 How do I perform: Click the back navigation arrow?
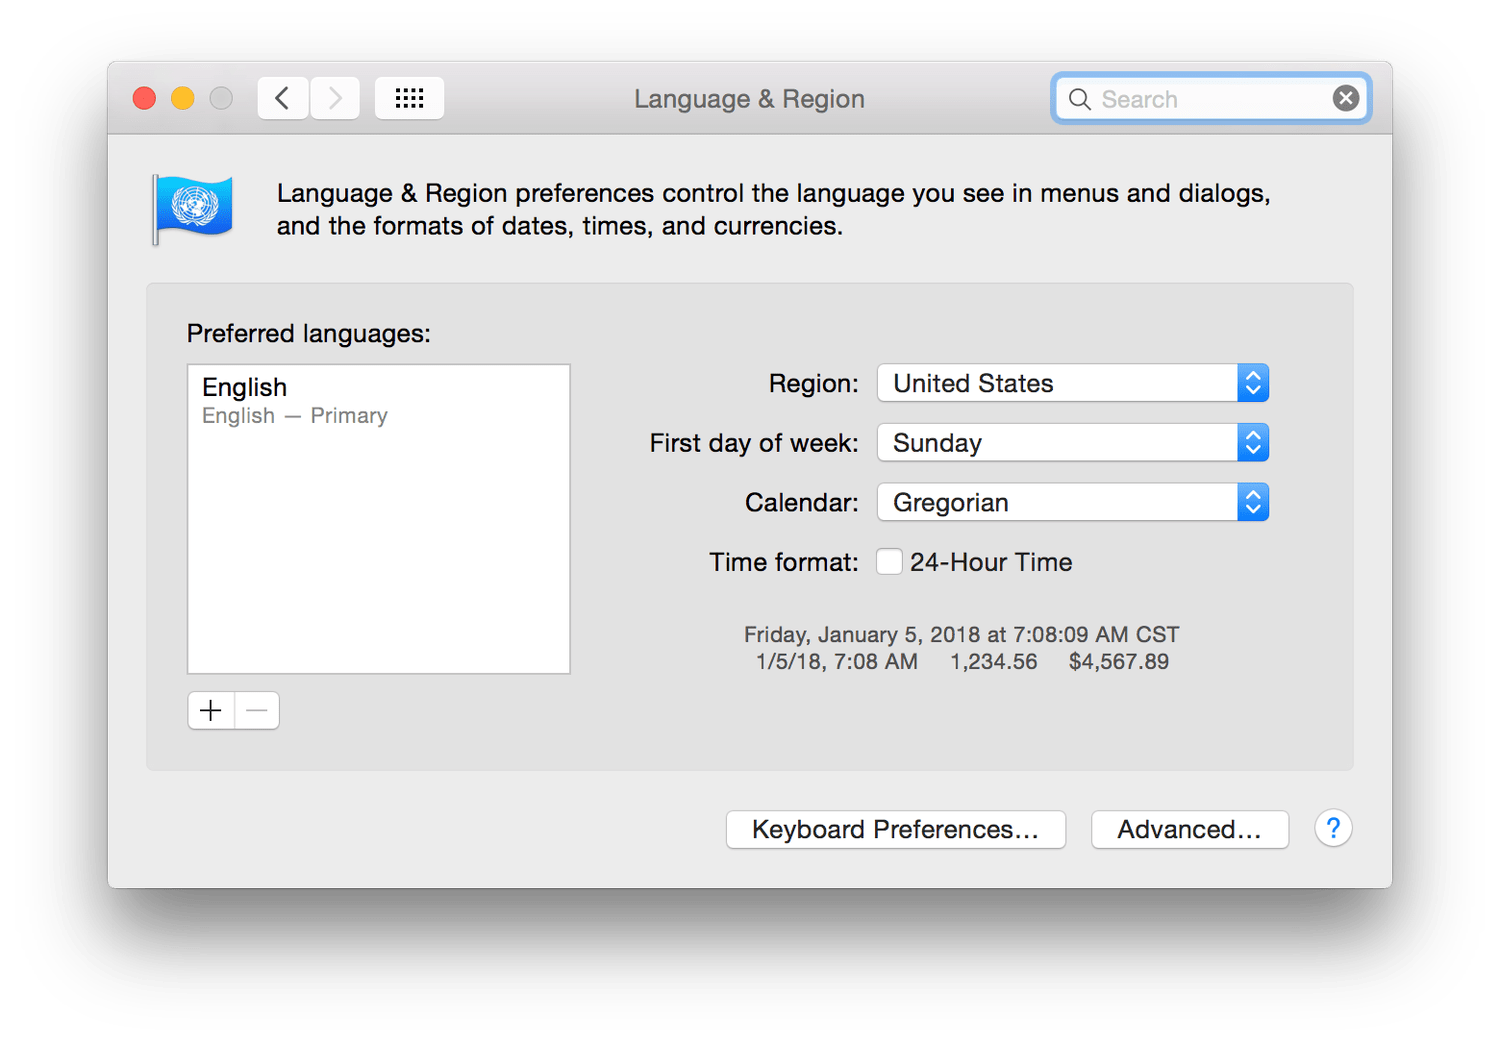282,98
